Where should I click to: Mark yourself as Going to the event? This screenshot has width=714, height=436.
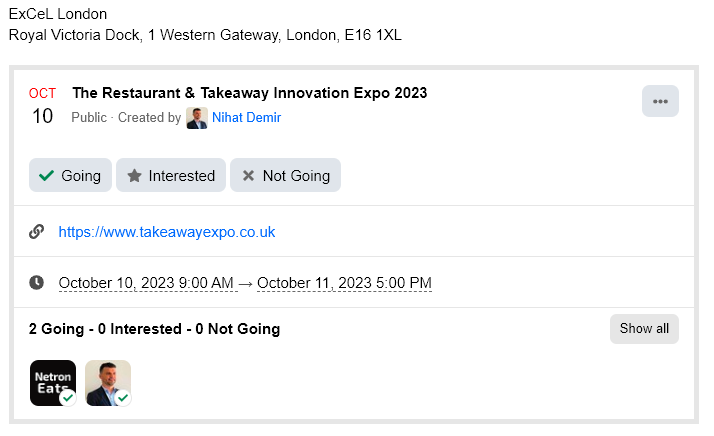(x=70, y=175)
